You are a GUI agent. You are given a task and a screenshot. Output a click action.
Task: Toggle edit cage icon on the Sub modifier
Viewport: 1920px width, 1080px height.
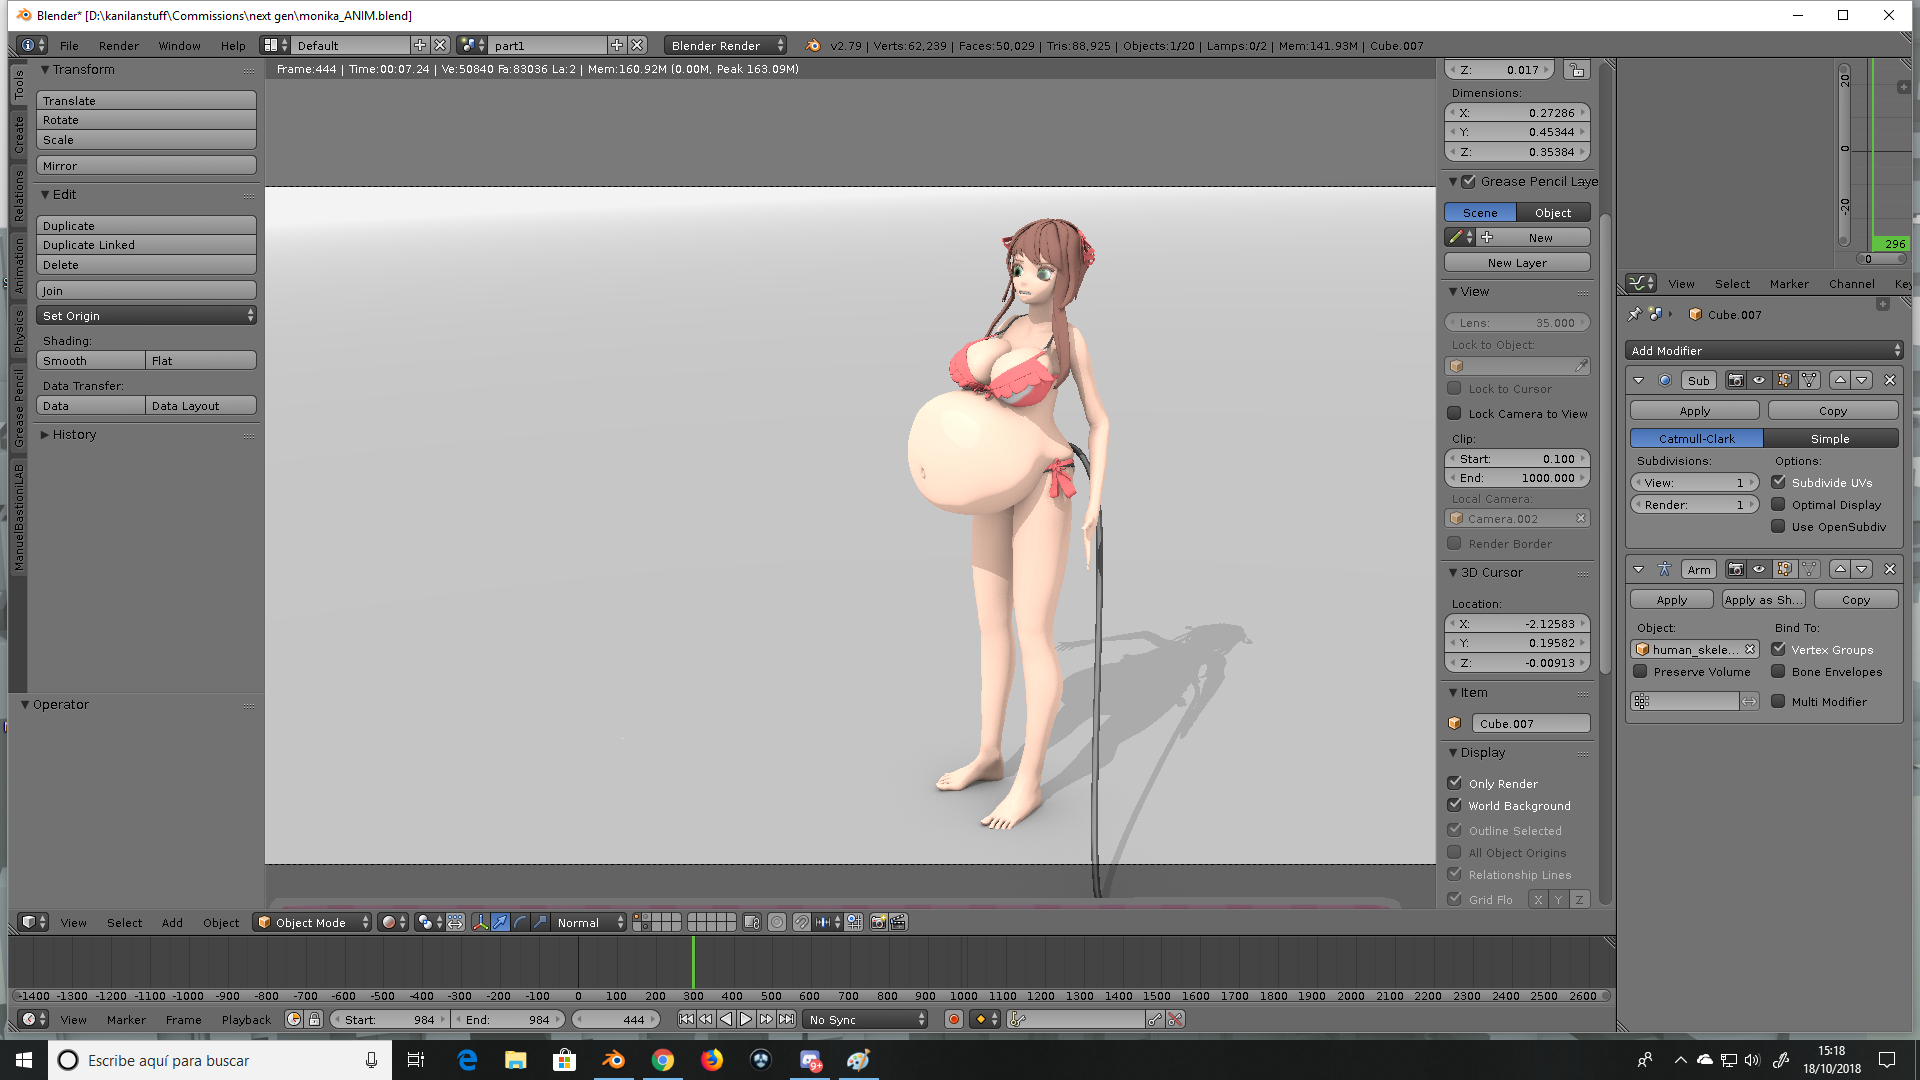click(1809, 380)
